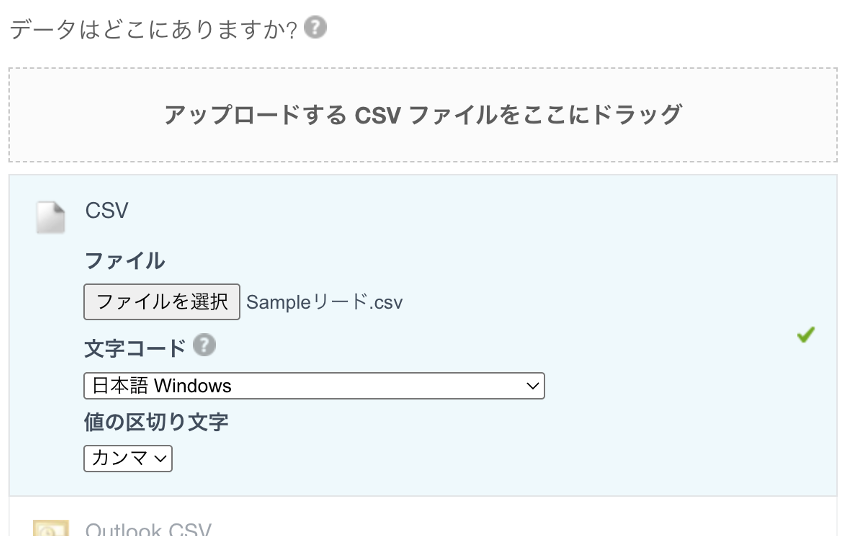Click the green checkmark icon

pyautogui.click(x=806, y=335)
